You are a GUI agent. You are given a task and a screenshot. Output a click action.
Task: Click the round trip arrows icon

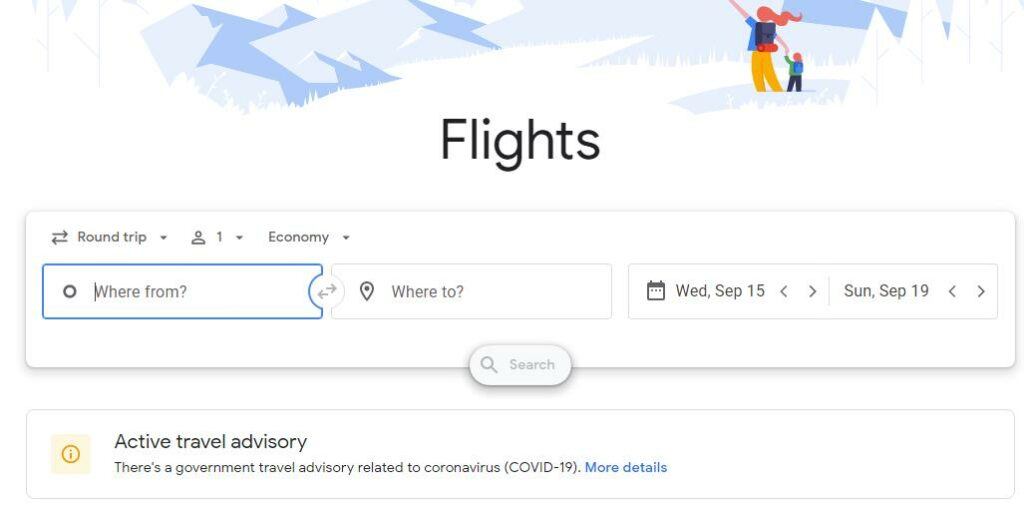click(x=59, y=237)
